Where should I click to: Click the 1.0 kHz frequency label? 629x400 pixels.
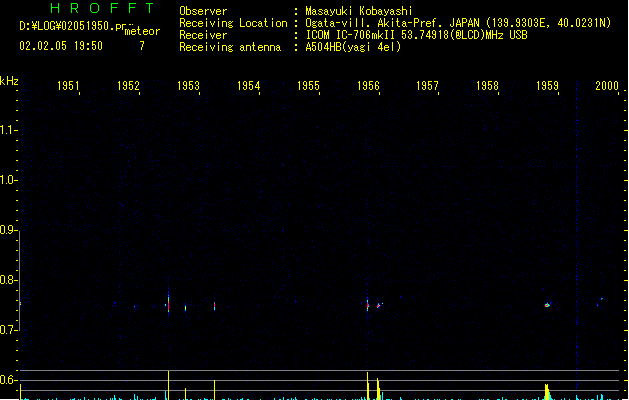[7, 179]
